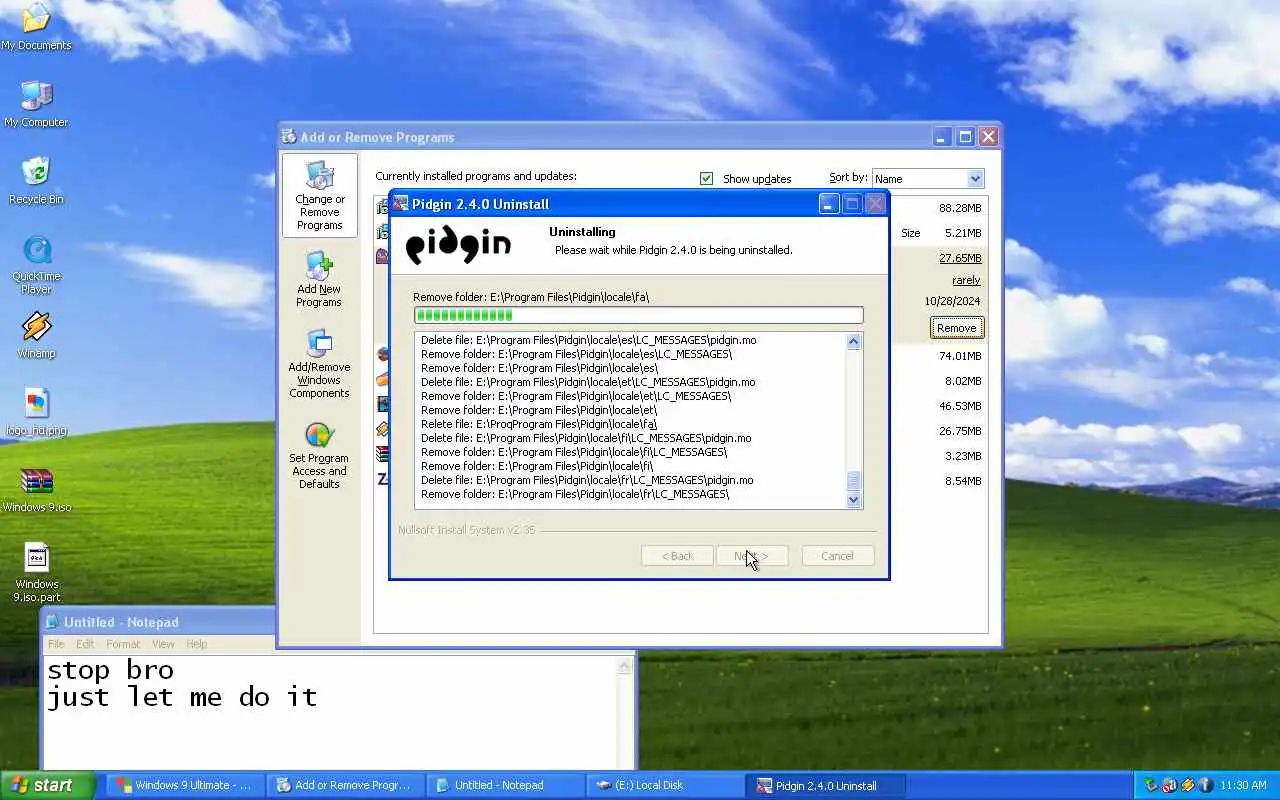This screenshot has width=1280, height=800.
Task: Open Notepad Format menu
Action: [x=123, y=644]
